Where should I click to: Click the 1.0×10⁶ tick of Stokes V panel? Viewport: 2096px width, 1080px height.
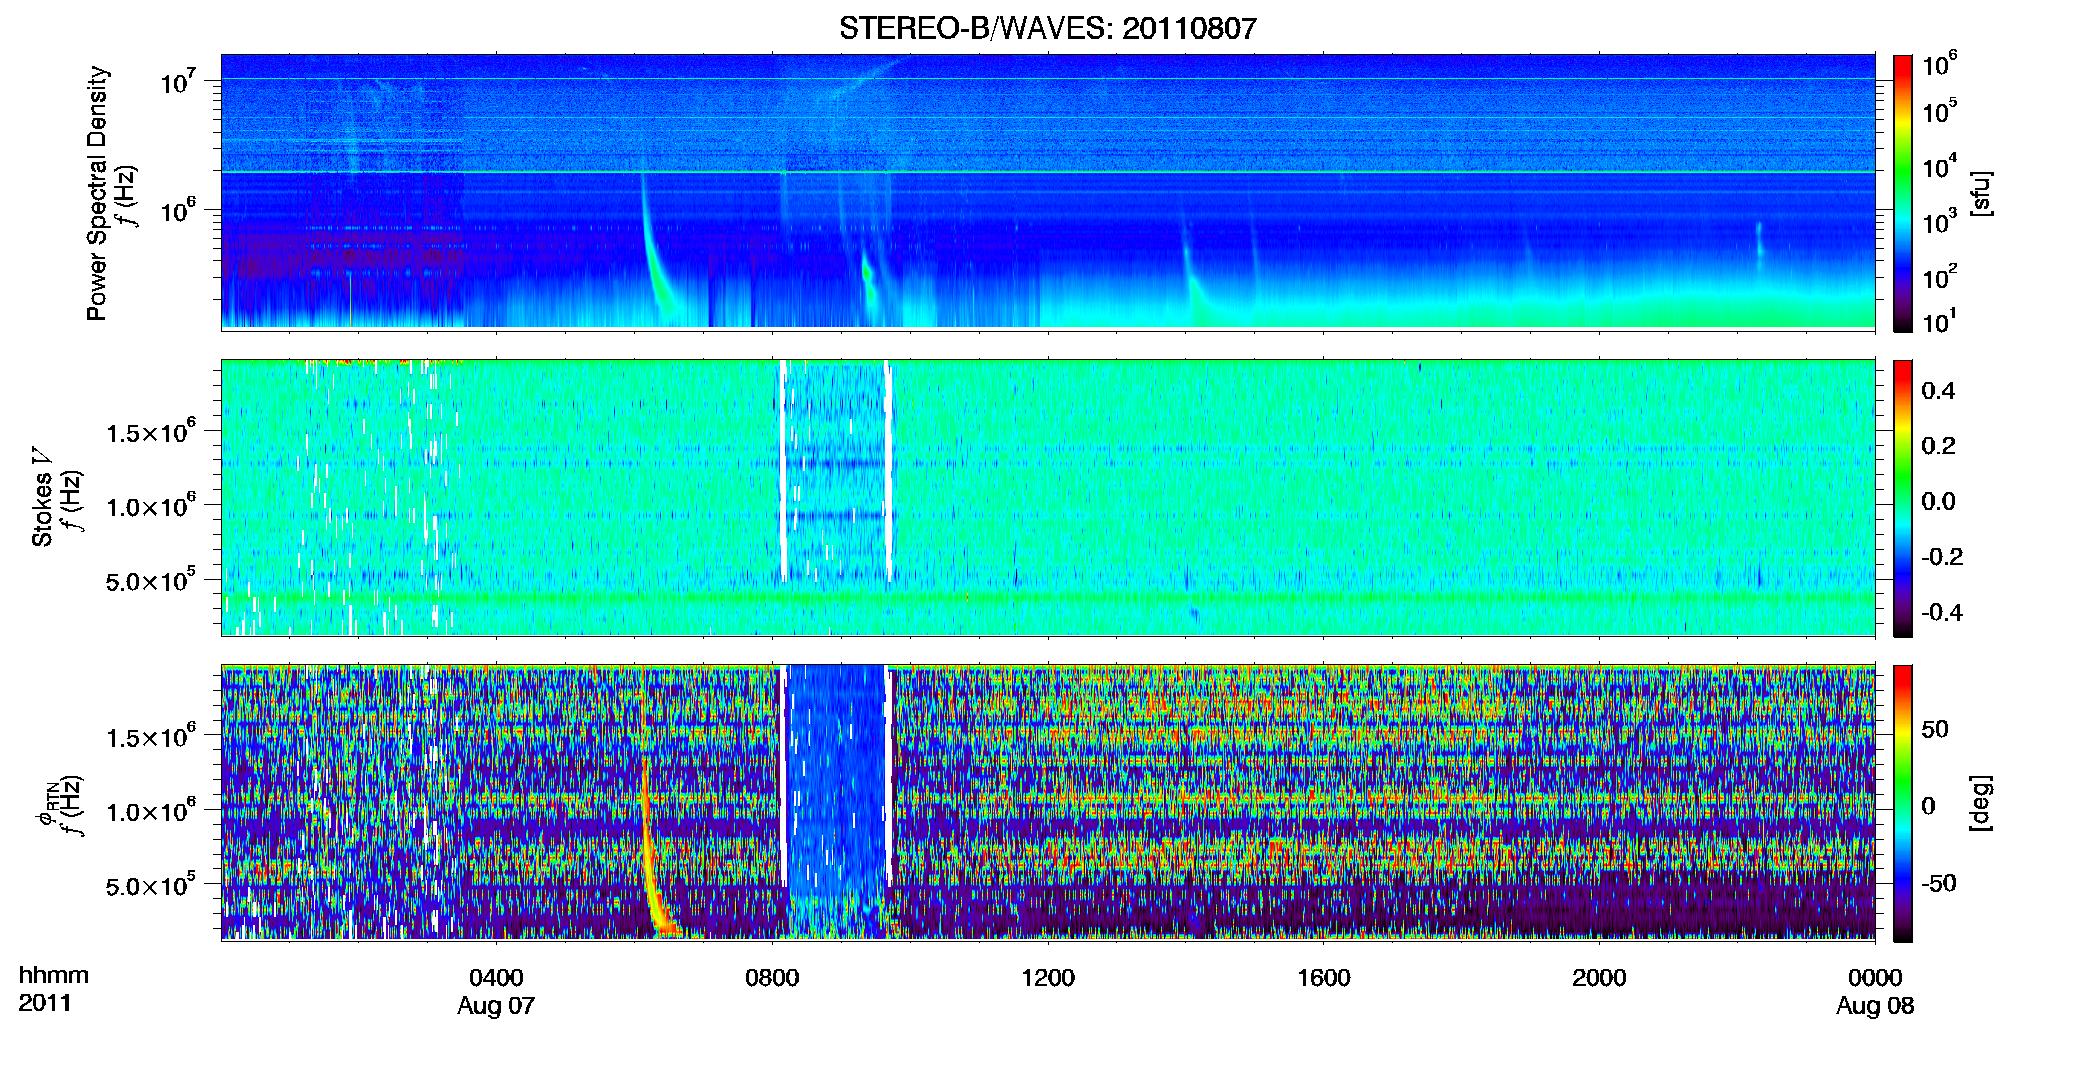pos(151,506)
